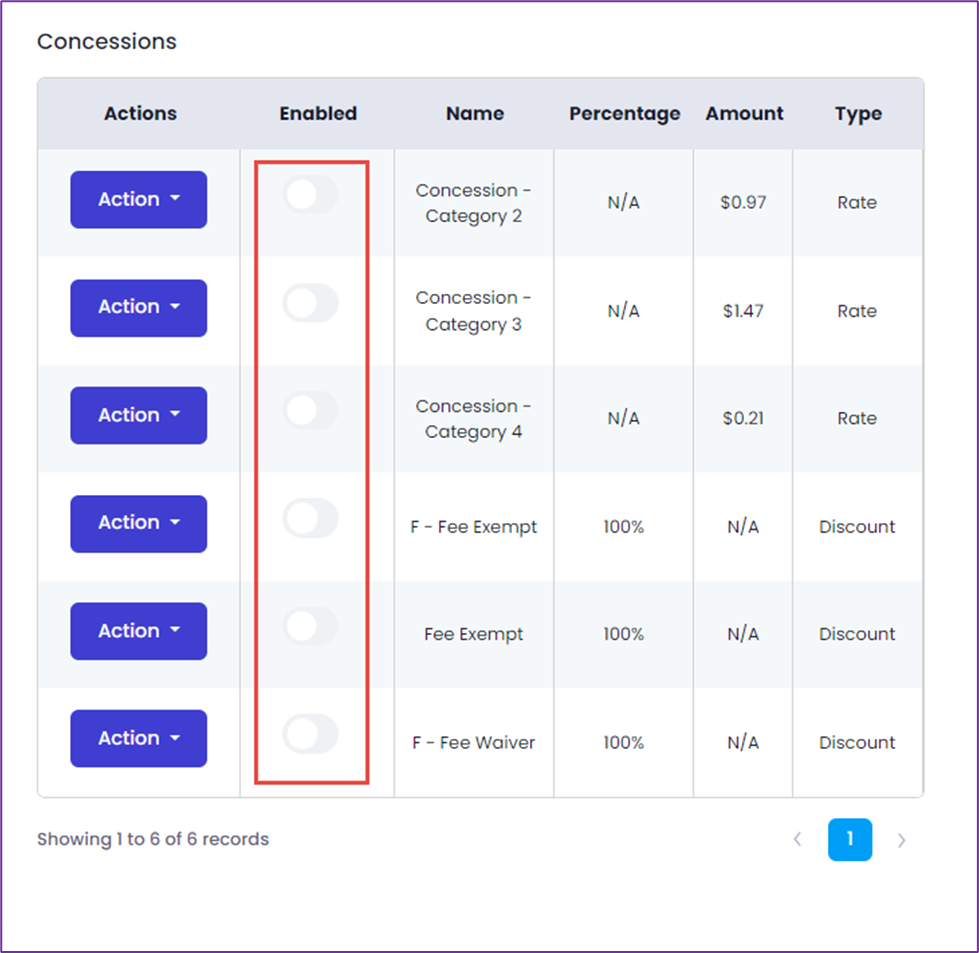Click the Percentage column header
This screenshot has height=953, width=979.
[624, 114]
